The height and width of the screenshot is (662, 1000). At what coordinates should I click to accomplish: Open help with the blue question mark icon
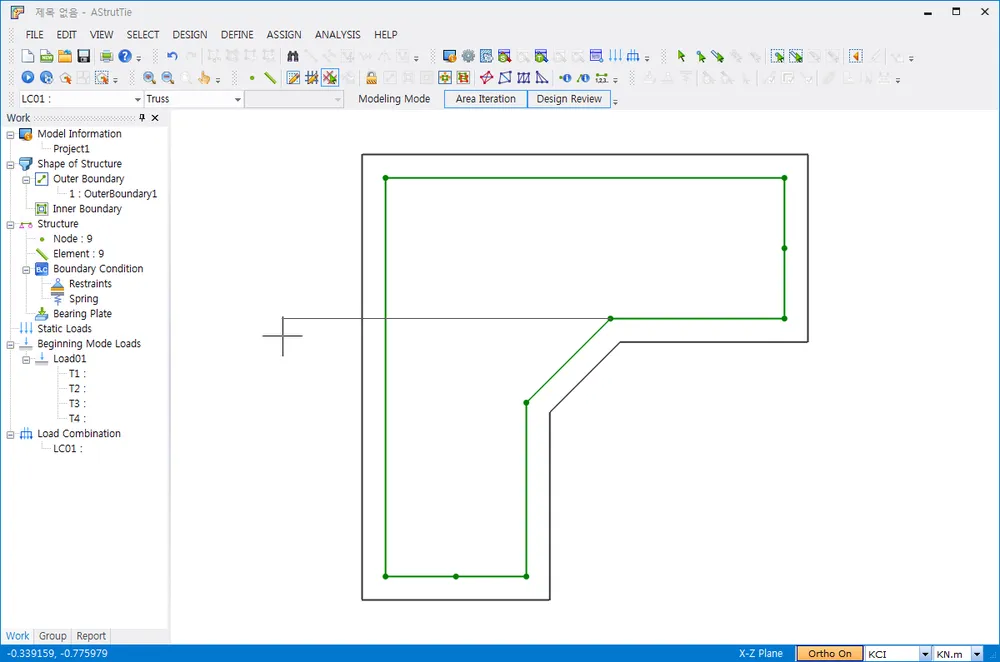click(x=125, y=56)
